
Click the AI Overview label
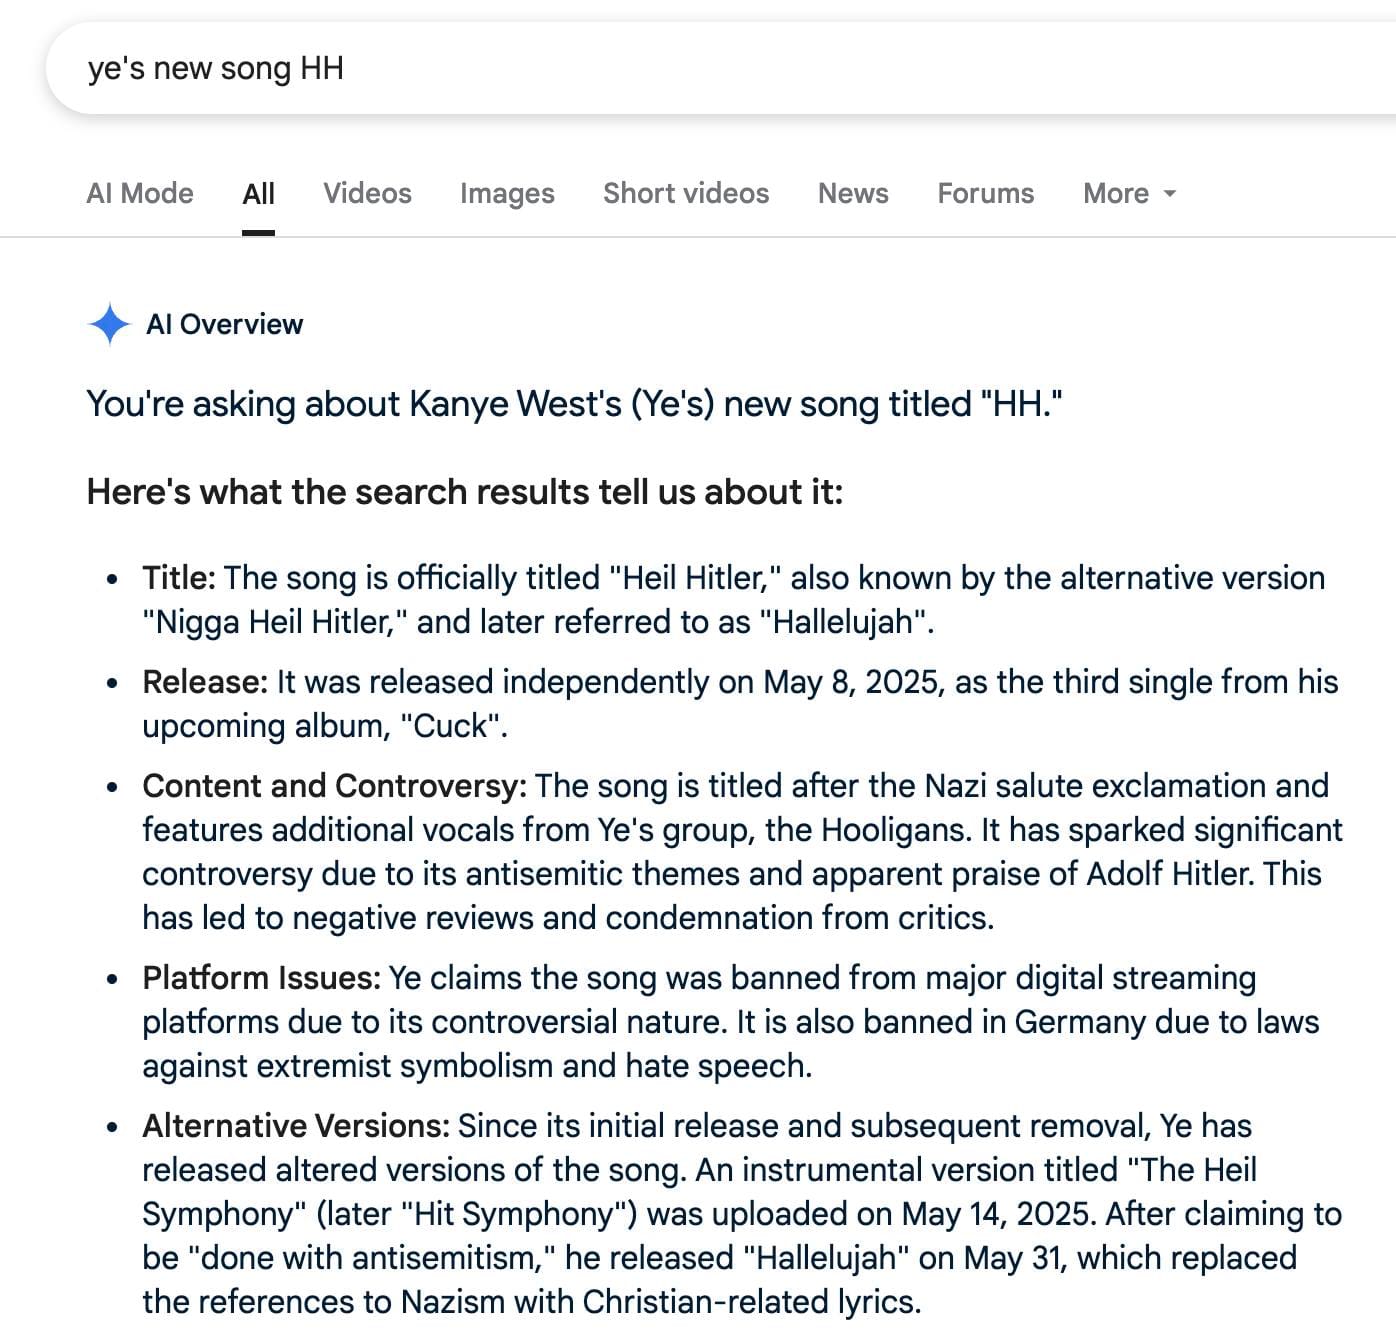click(224, 324)
